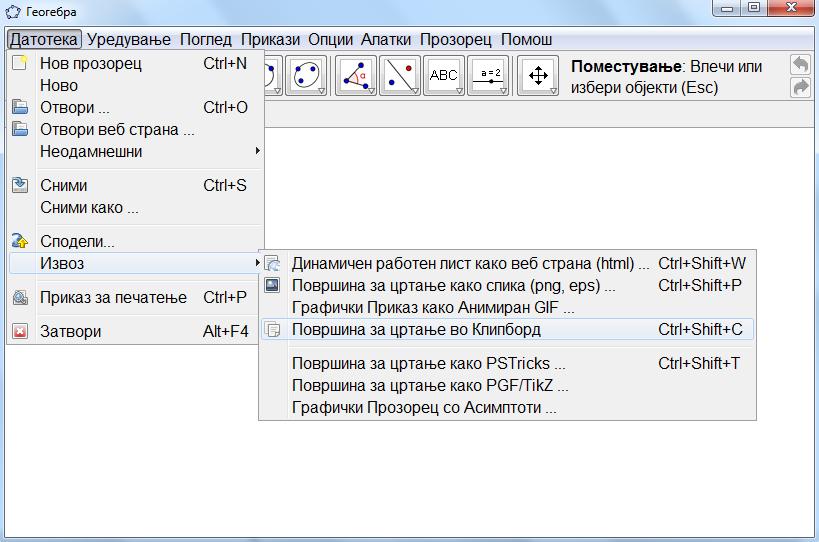Click the share icon beside Сподели
This screenshot has height=542, width=819.
click(20, 241)
